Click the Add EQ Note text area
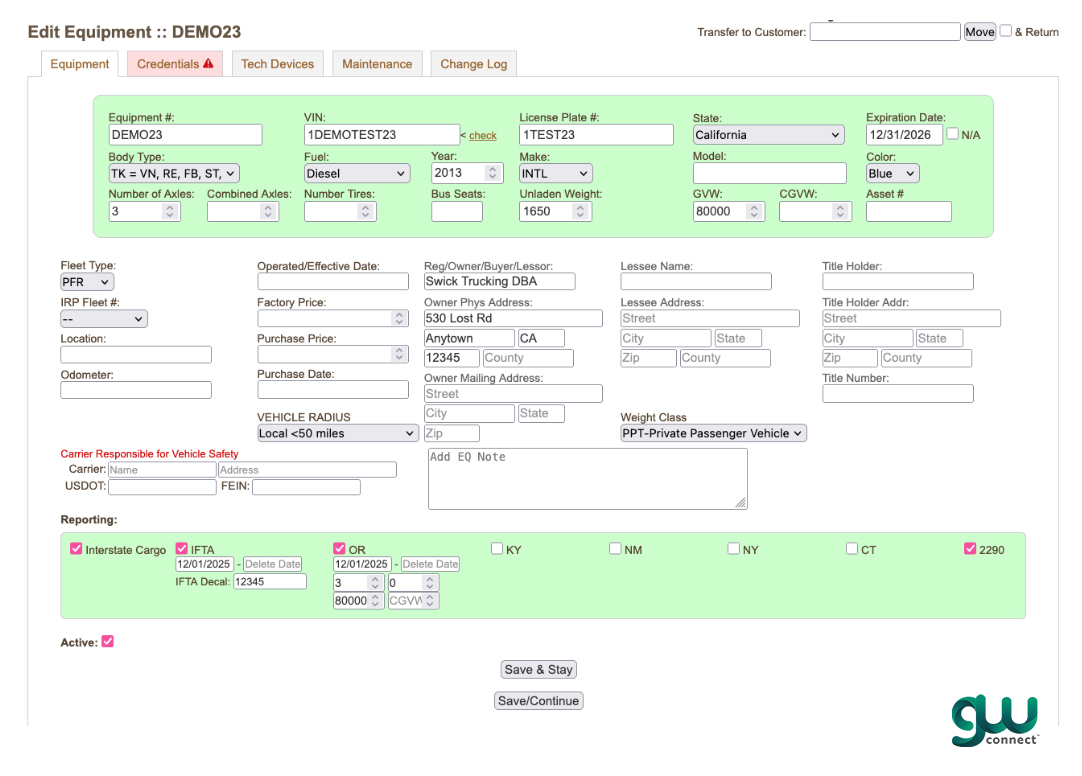1082x776 pixels. 587,478
